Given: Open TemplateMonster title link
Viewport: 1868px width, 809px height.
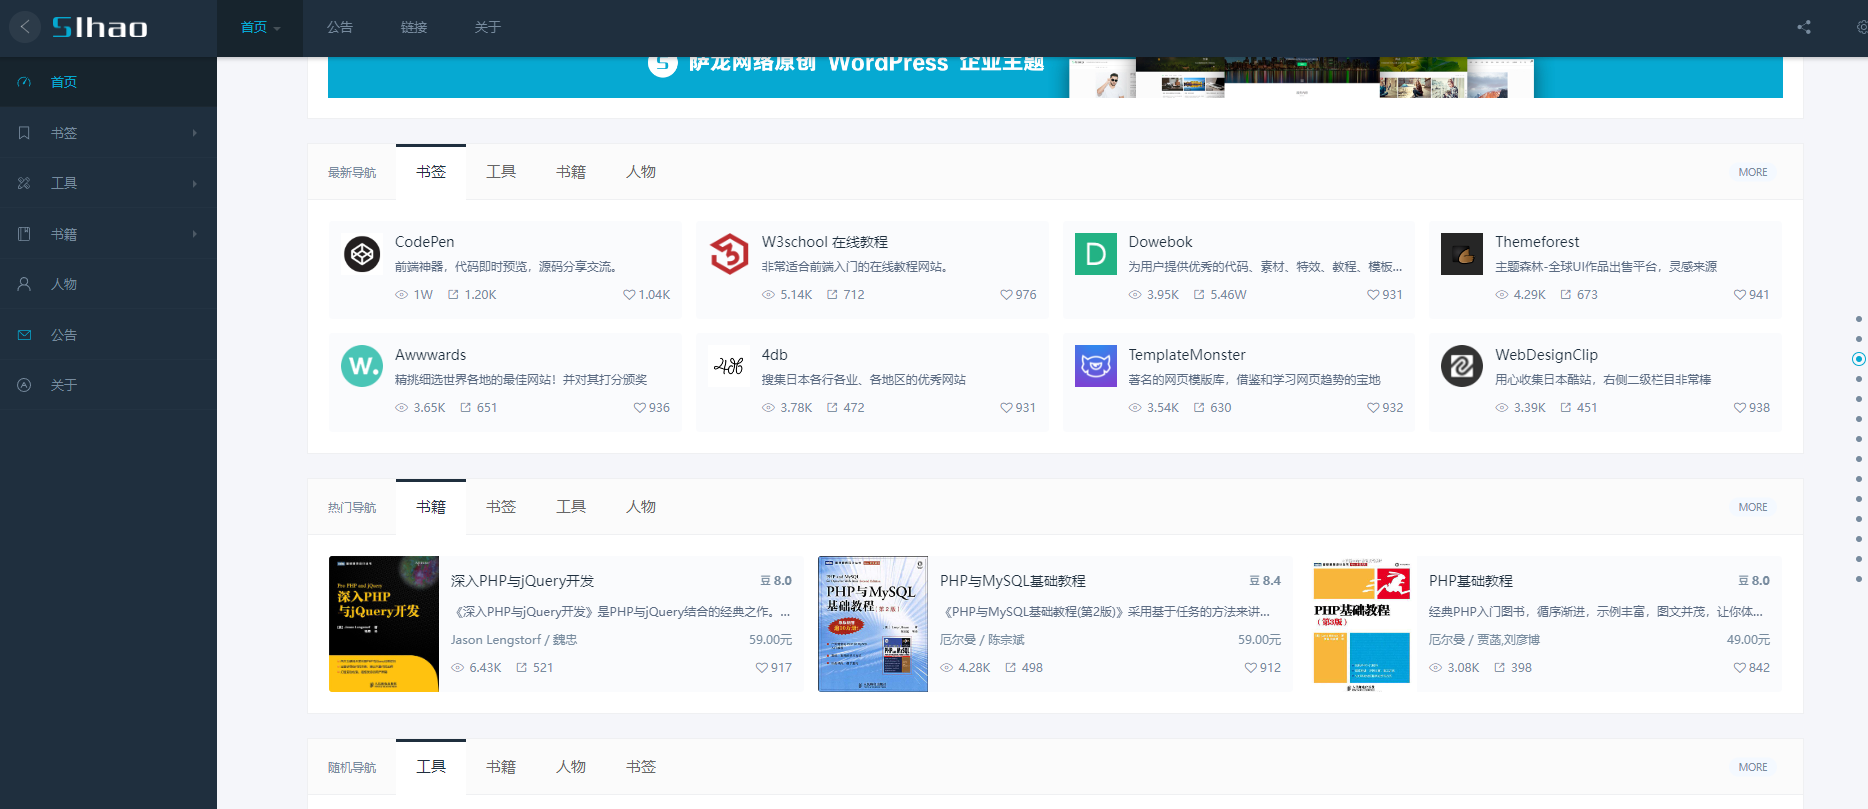Looking at the screenshot, I should coord(1187,355).
